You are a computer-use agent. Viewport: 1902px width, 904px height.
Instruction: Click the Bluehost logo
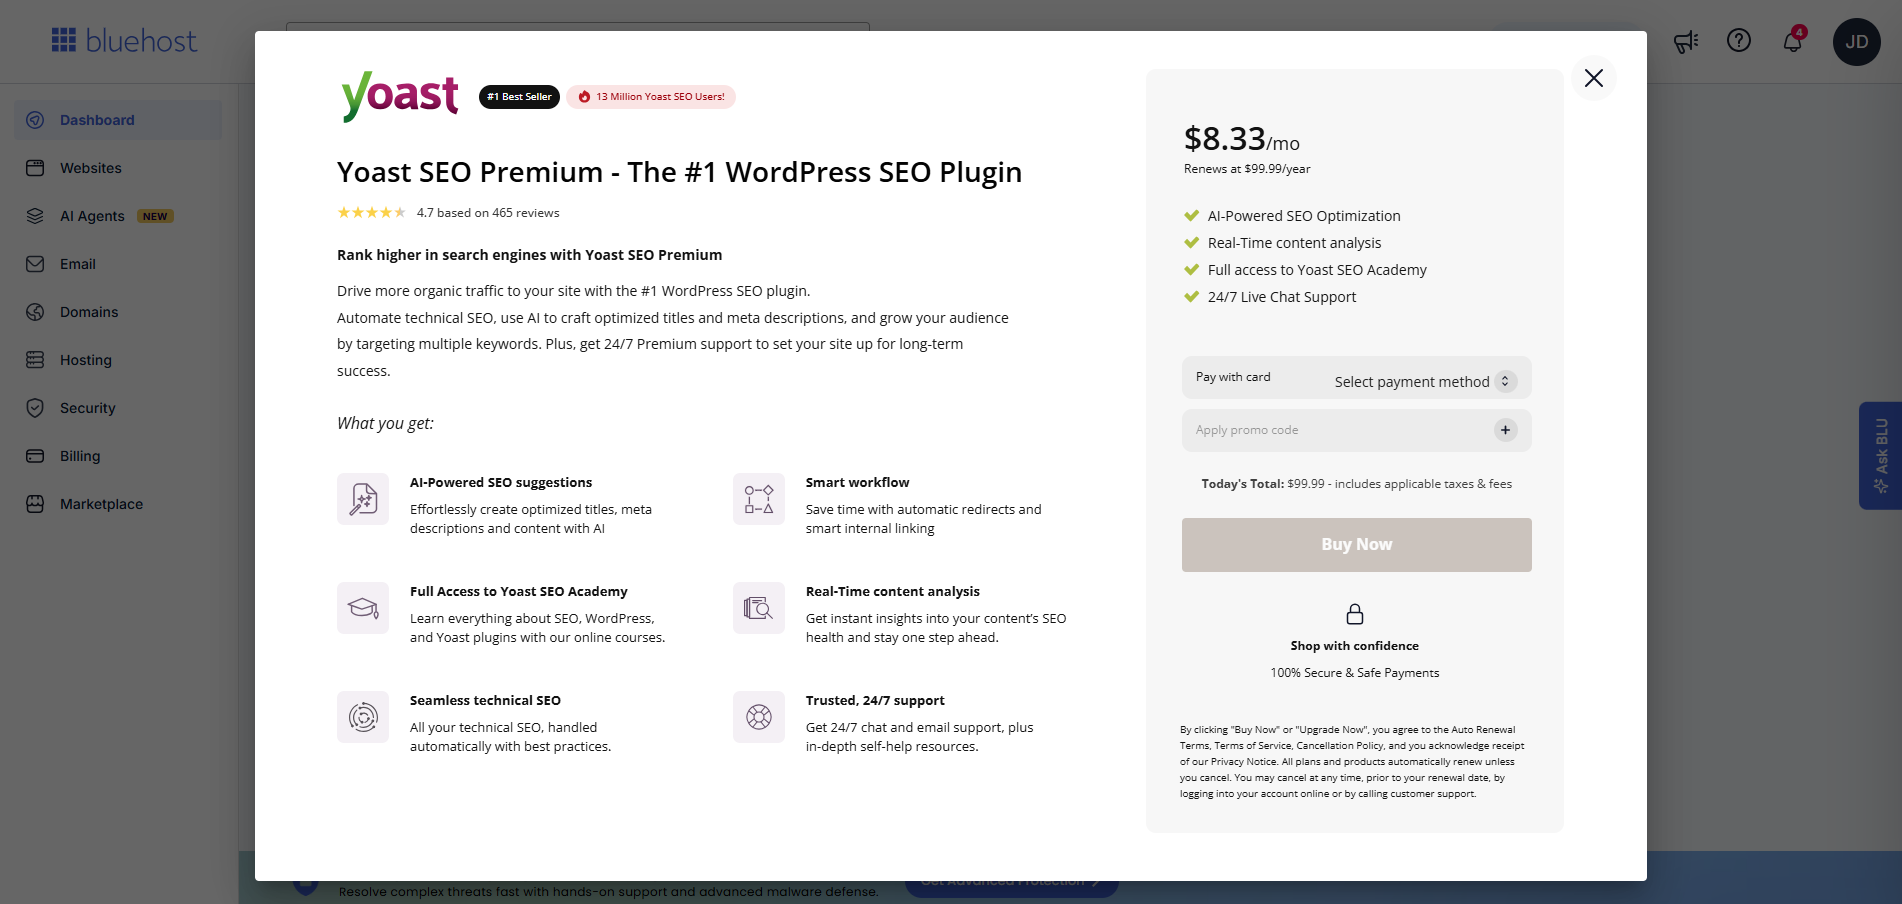124,41
